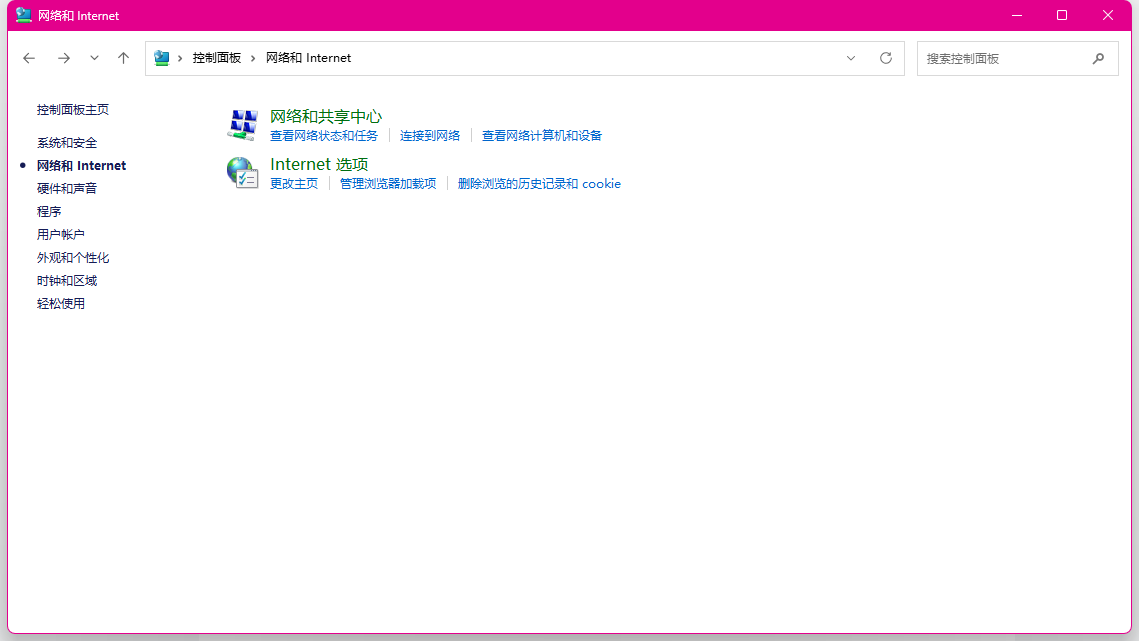1139x641 pixels.
Task: Click the control panel icon in address bar
Action: 161,58
